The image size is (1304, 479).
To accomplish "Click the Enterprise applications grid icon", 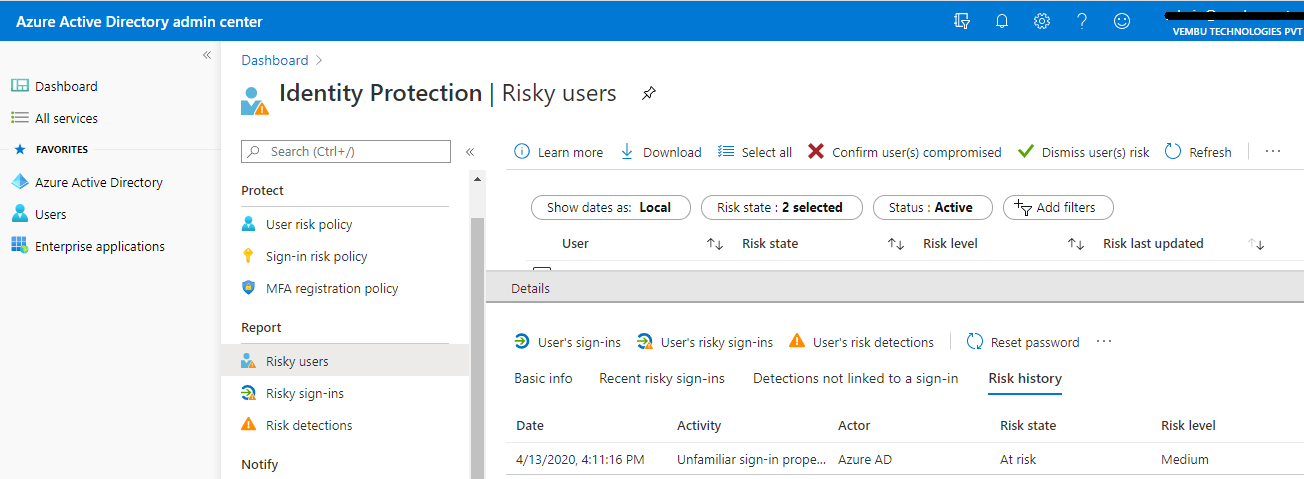I will tap(19, 246).
